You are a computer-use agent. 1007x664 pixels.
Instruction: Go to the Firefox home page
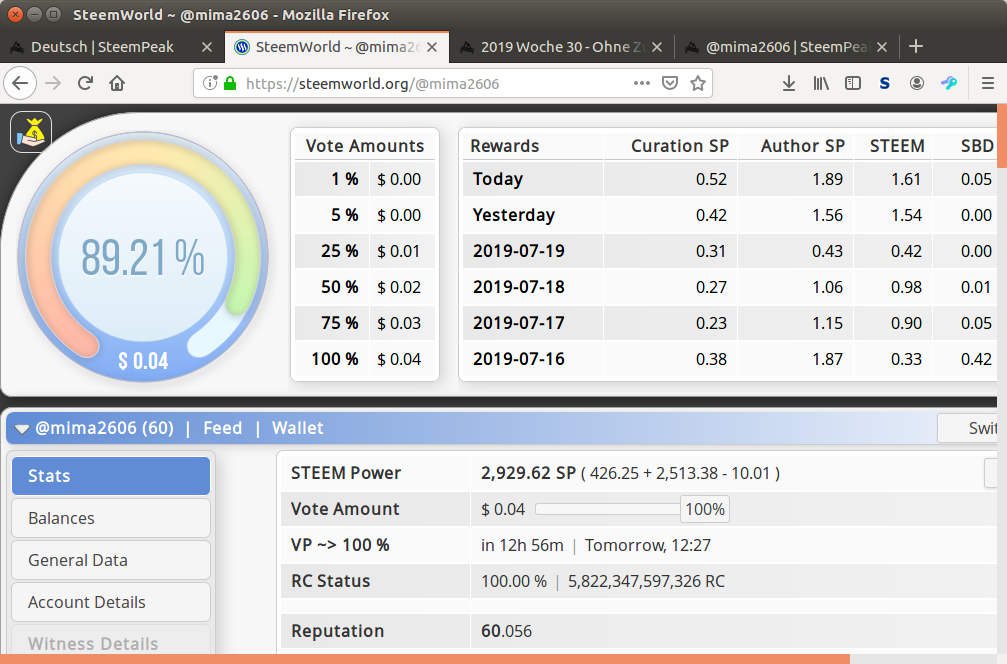pyautogui.click(x=117, y=84)
